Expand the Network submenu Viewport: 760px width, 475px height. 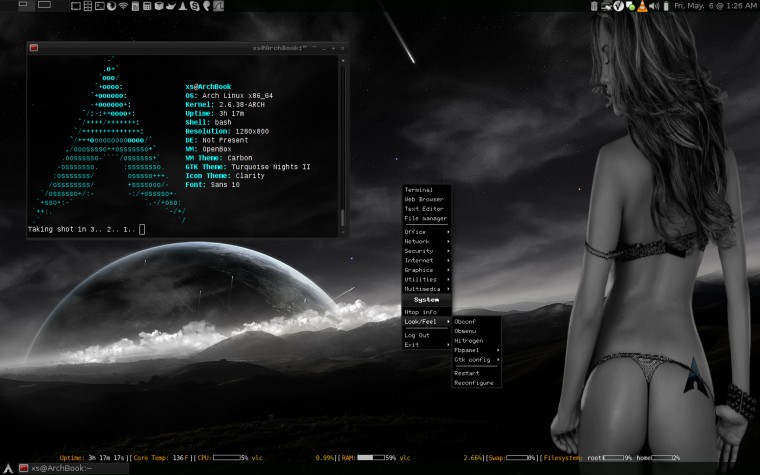427,241
